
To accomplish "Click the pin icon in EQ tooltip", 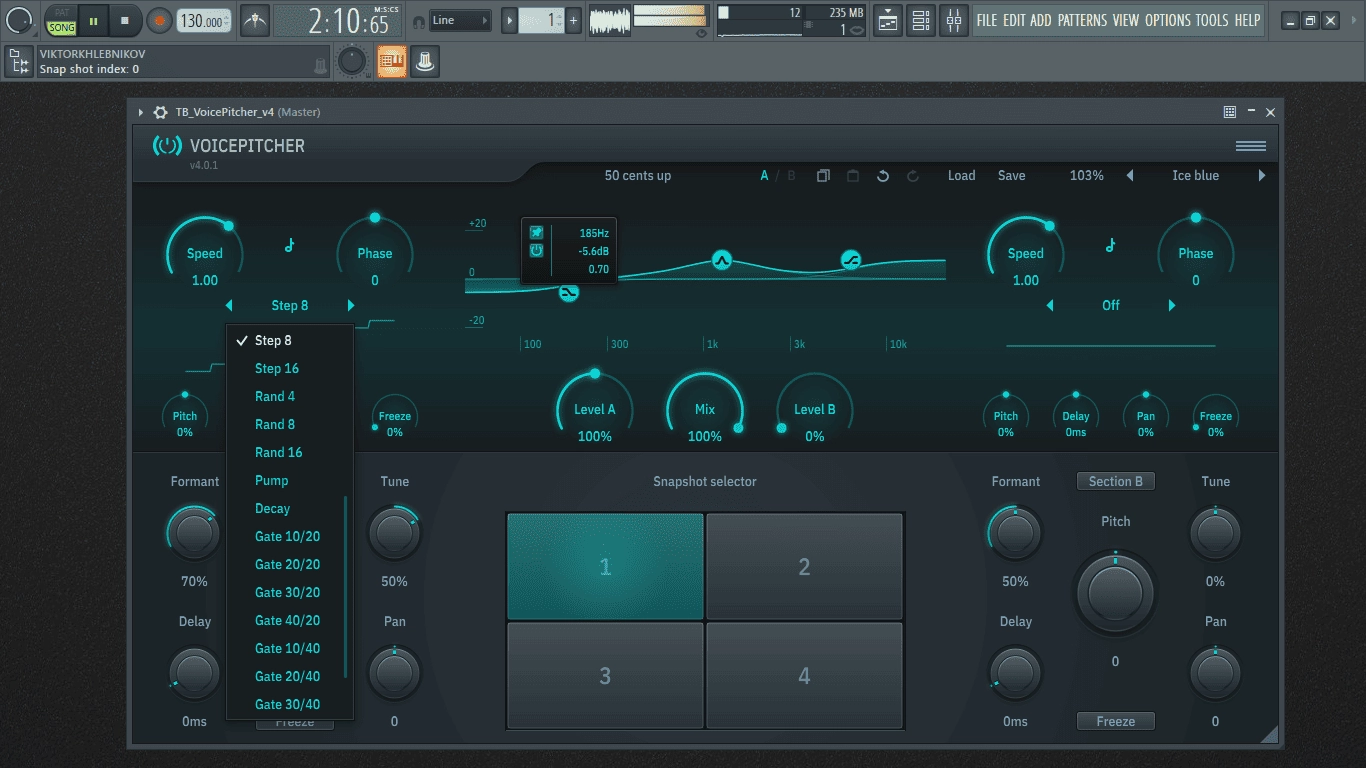I will 537,233.
